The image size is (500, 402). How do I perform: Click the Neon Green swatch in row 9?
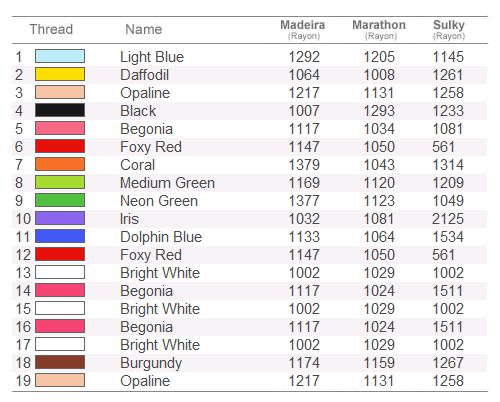coord(60,200)
